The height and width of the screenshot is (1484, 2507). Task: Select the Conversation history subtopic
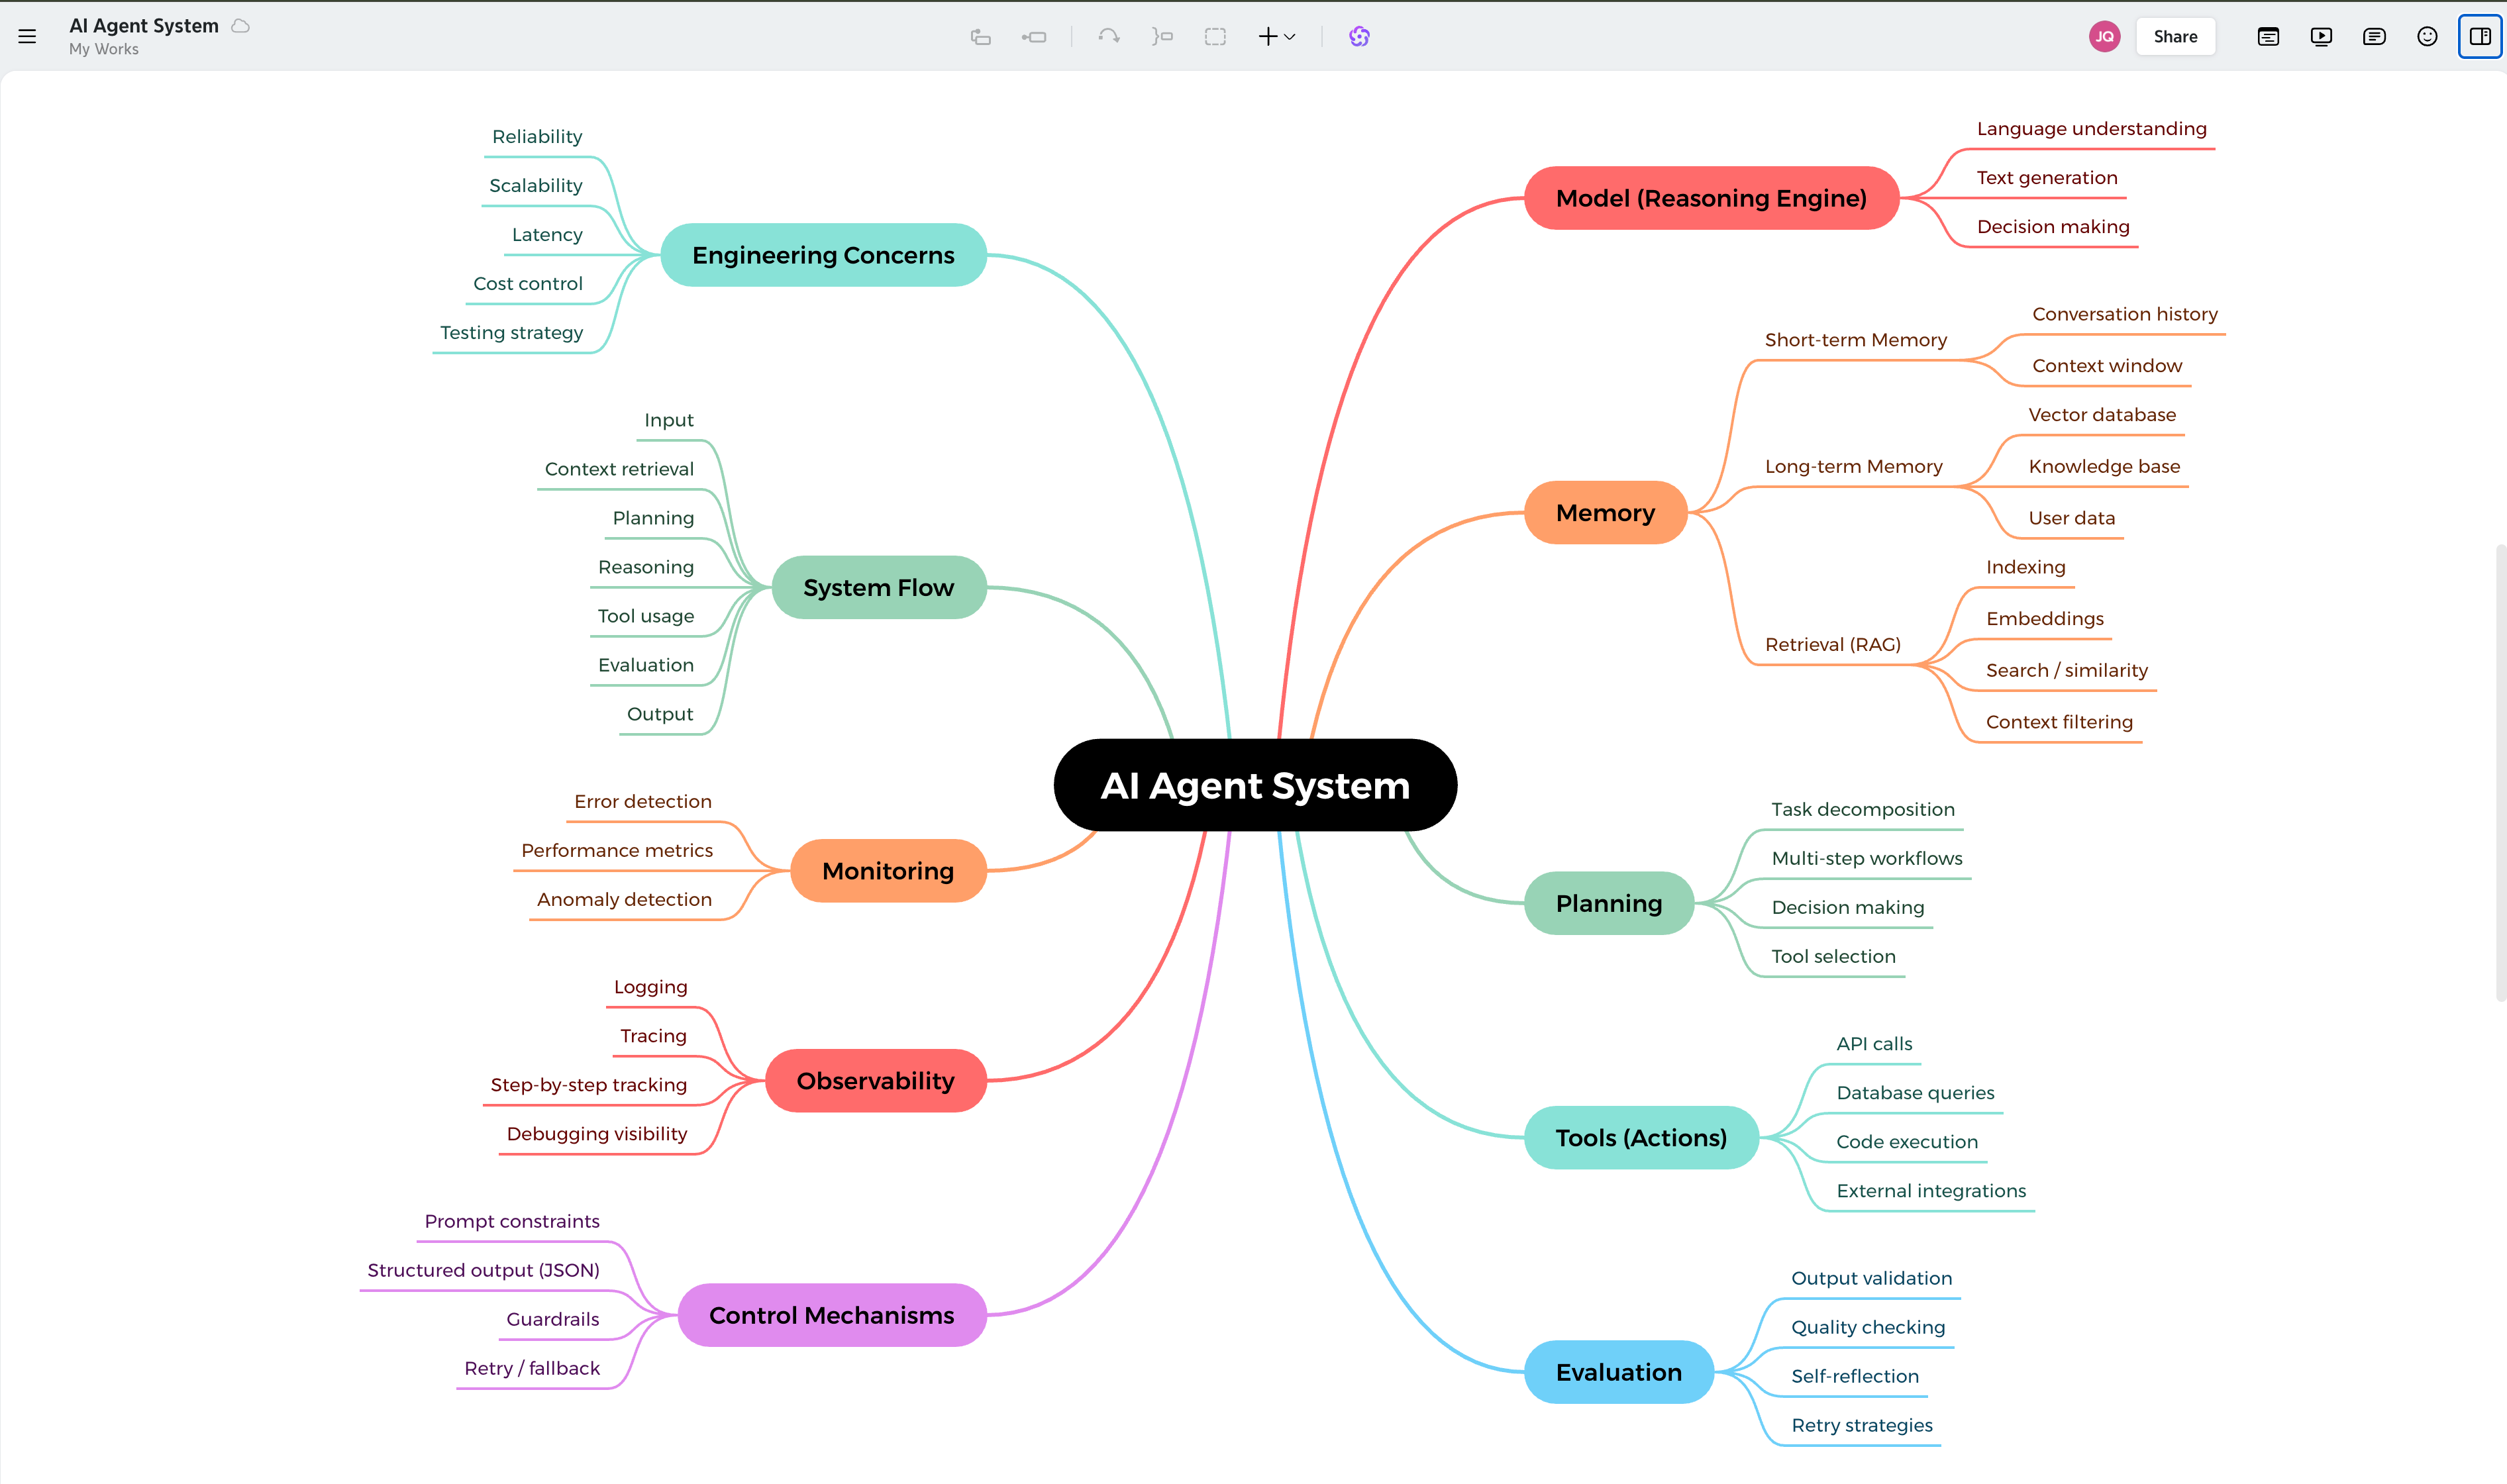pyautogui.click(x=2124, y=314)
